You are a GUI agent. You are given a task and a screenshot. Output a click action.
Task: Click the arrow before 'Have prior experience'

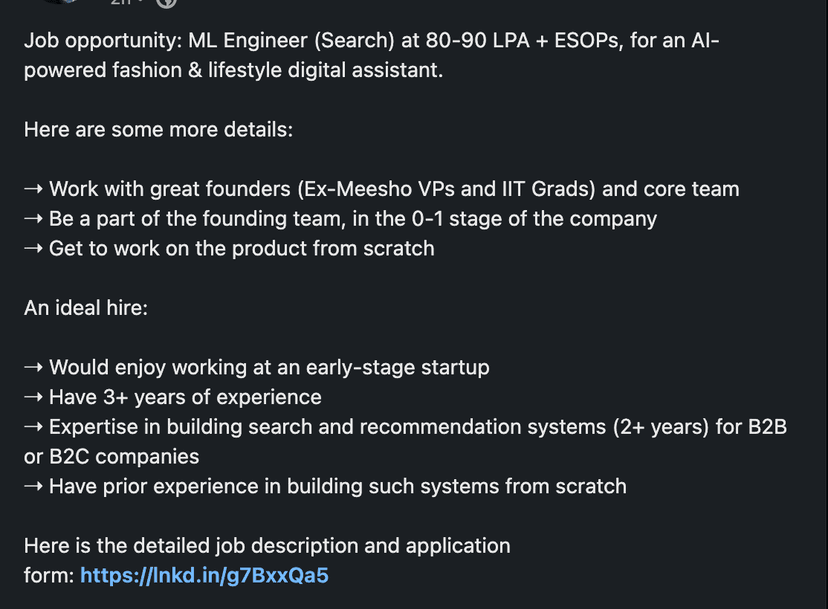(34, 486)
